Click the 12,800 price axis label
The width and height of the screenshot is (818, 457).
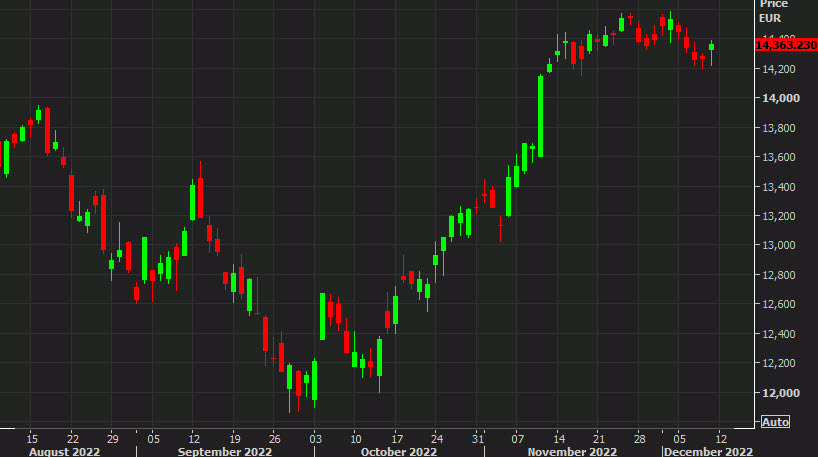pyautogui.click(x=781, y=275)
